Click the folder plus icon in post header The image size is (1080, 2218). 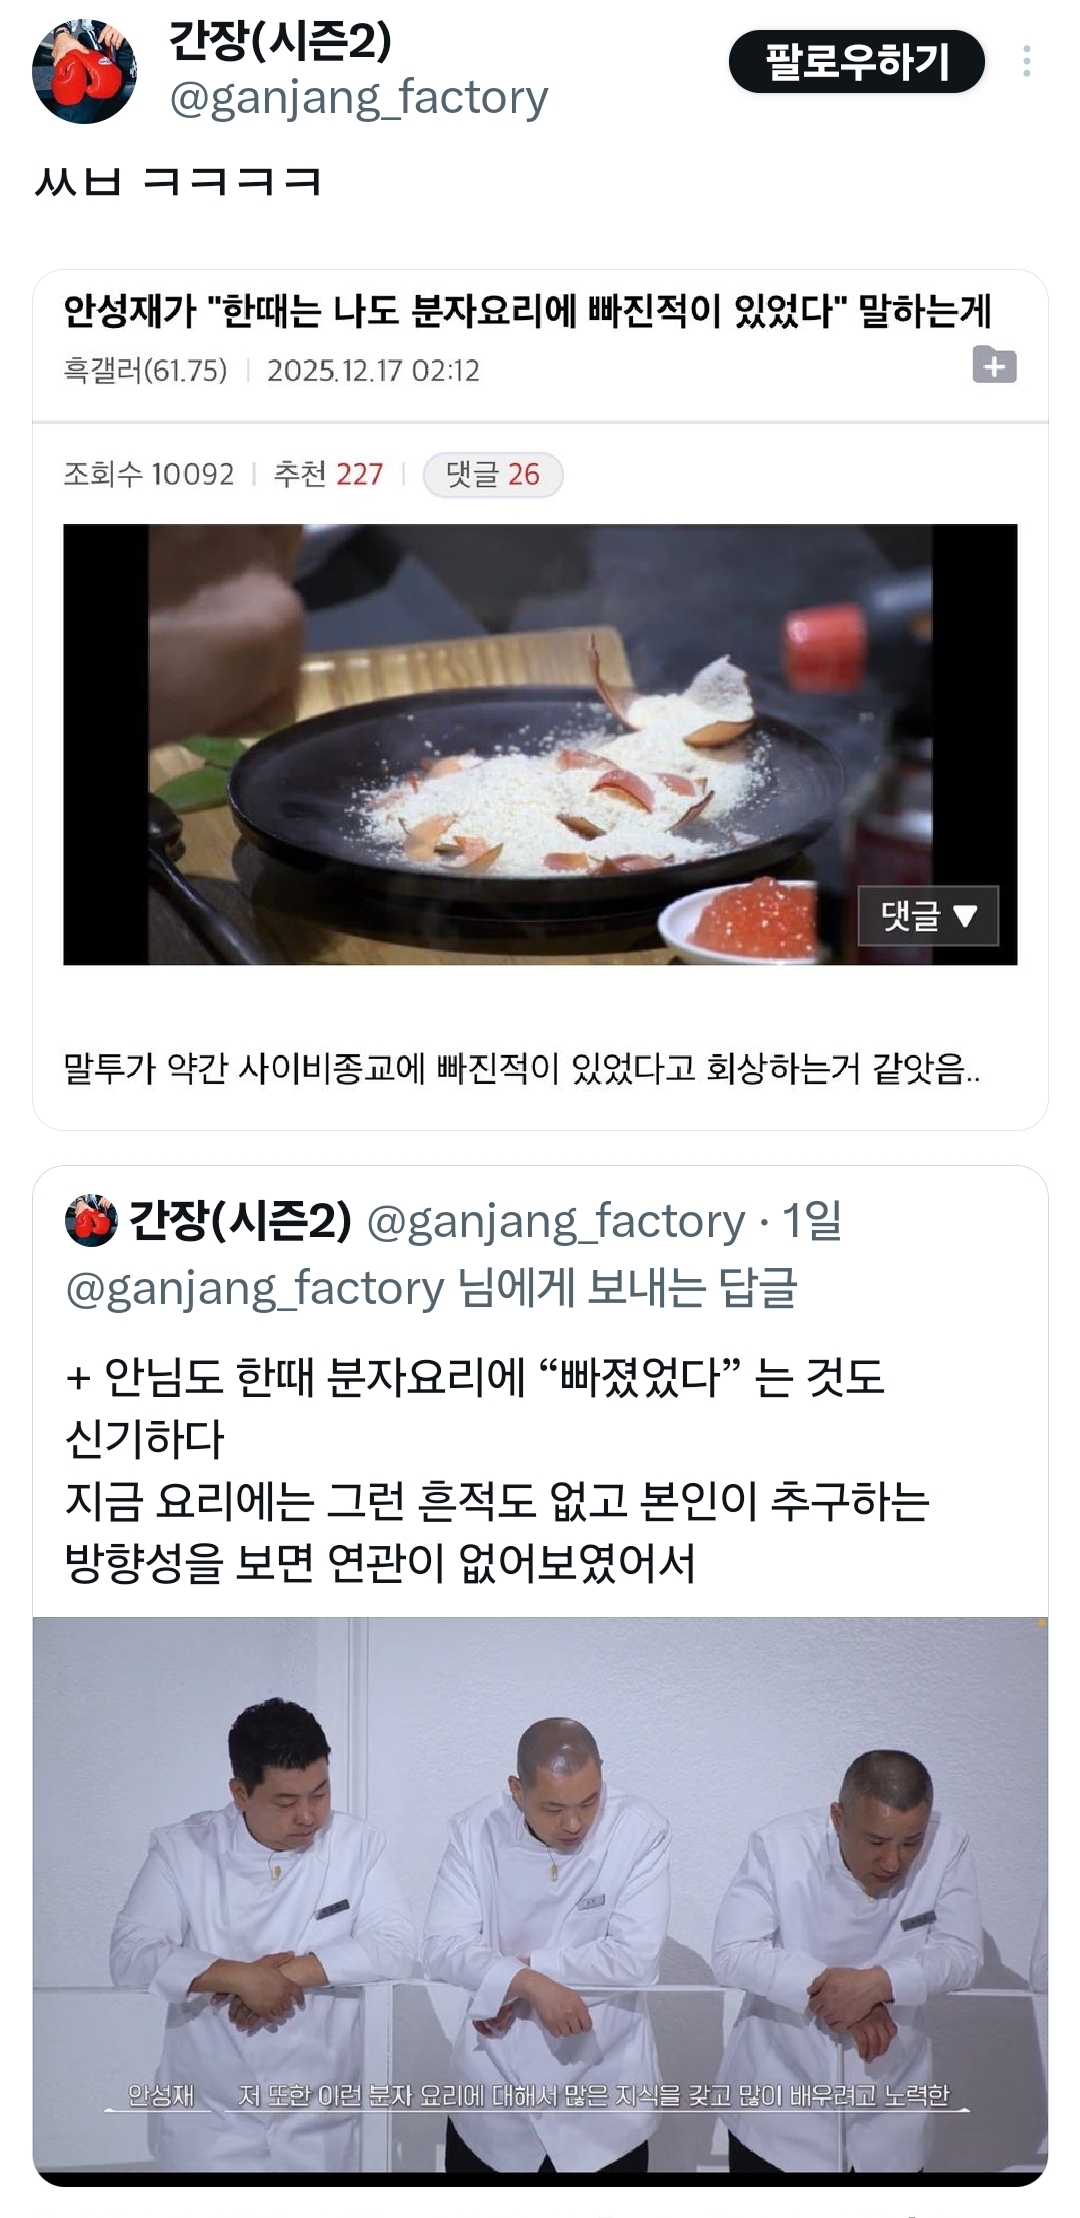[994, 365]
